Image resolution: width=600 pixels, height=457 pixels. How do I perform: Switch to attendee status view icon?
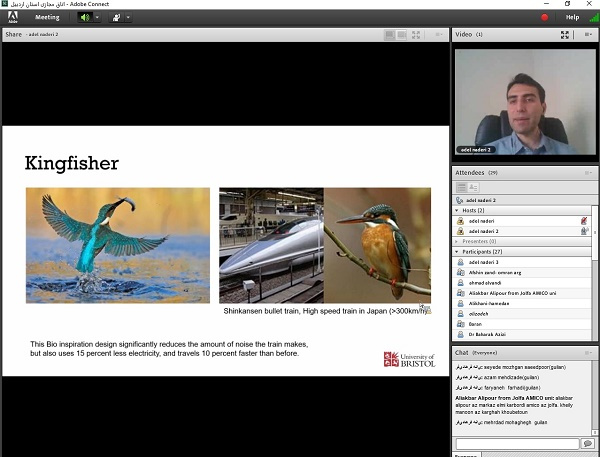474,187
